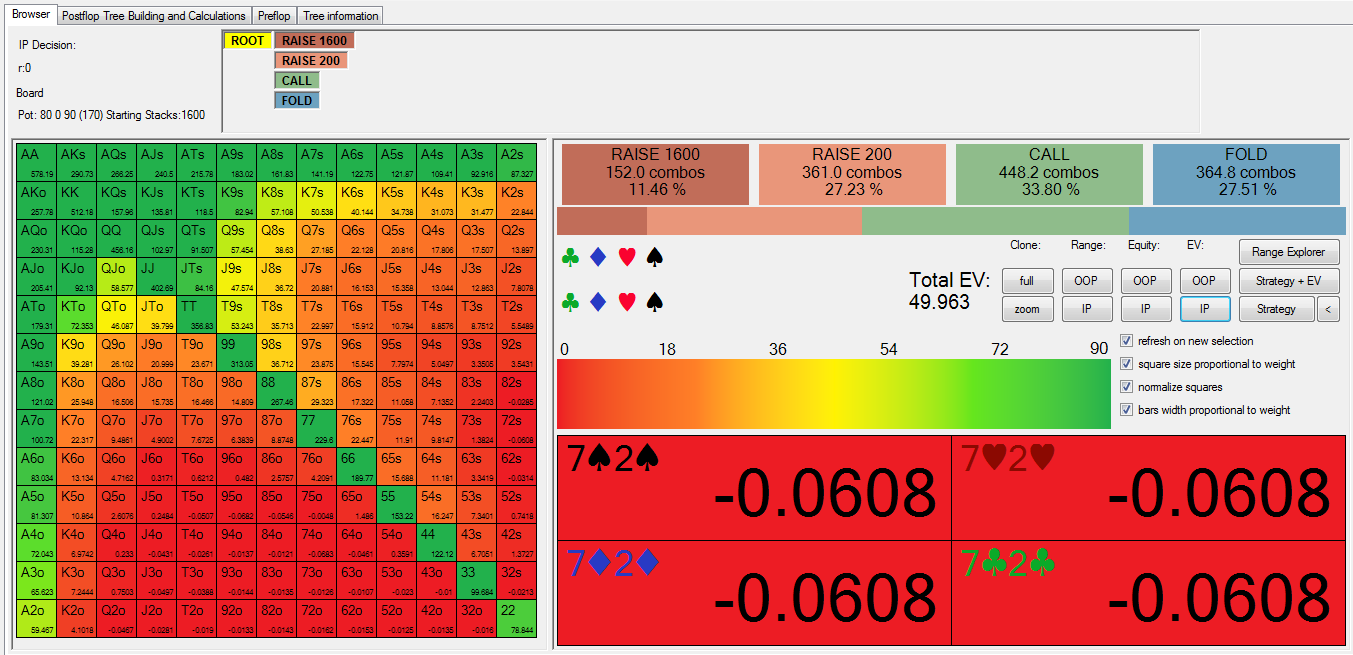The width and height of the screenshot is (1353, 655).
Task: Select the QQ cell in the hand matrix
Action: pos(117,239)
